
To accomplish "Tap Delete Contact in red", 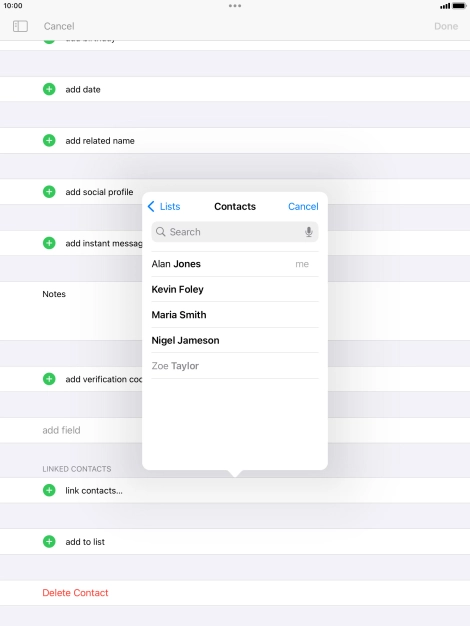I will (x=75, y=593).
